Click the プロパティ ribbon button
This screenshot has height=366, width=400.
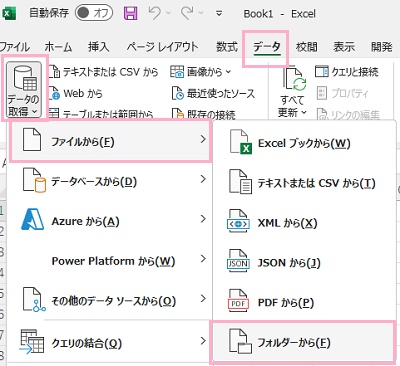click(342, 93)
